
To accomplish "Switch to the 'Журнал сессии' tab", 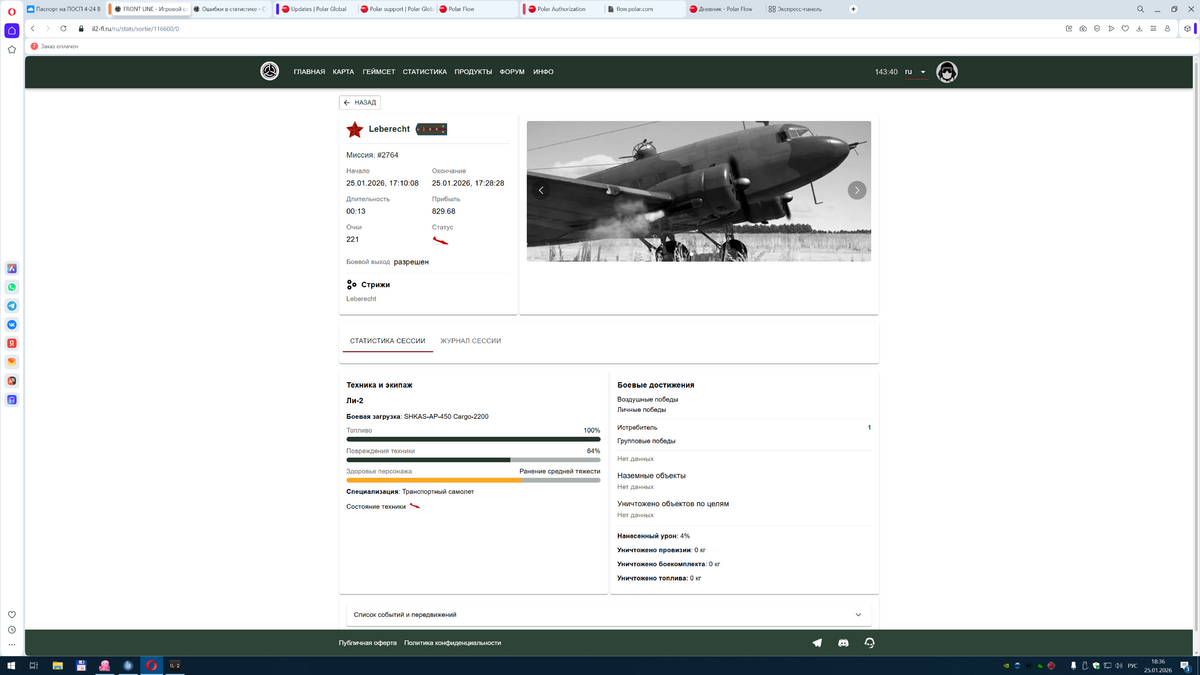I will (x=470, y=341).
